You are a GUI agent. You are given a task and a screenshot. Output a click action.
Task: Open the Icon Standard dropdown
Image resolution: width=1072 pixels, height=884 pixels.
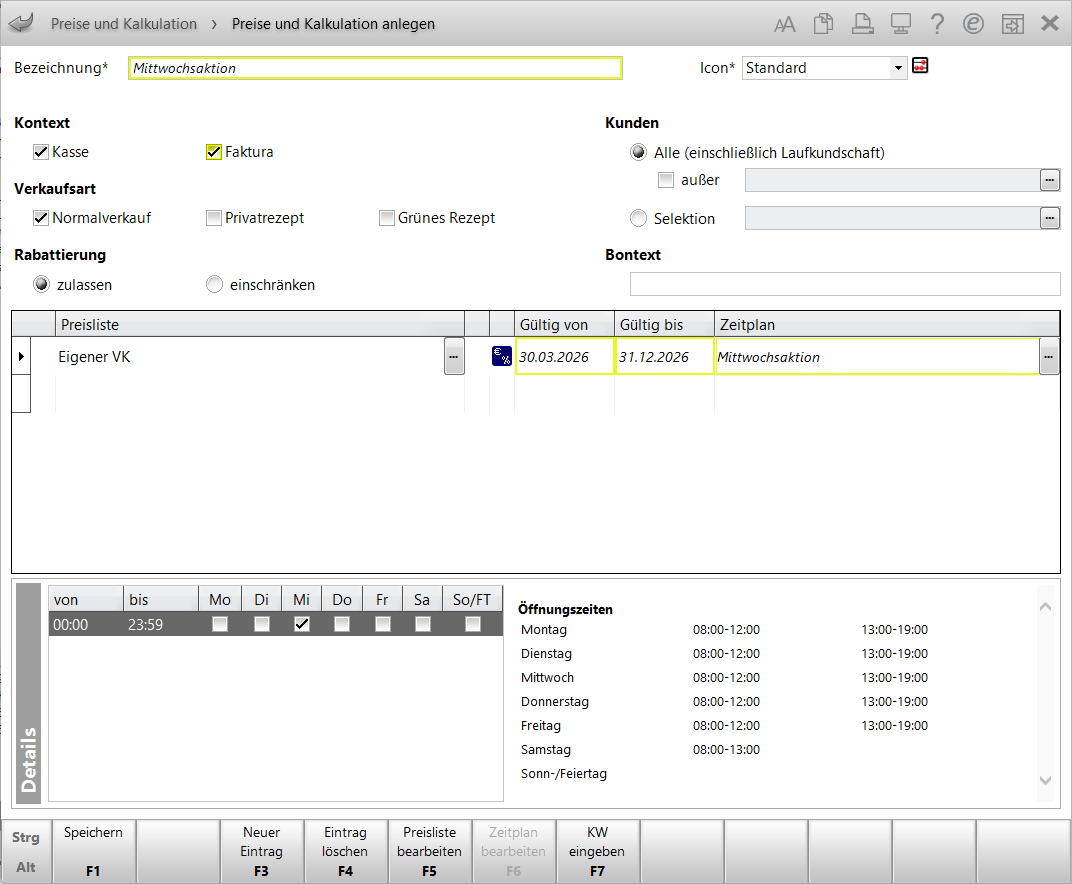coord(897,68)
